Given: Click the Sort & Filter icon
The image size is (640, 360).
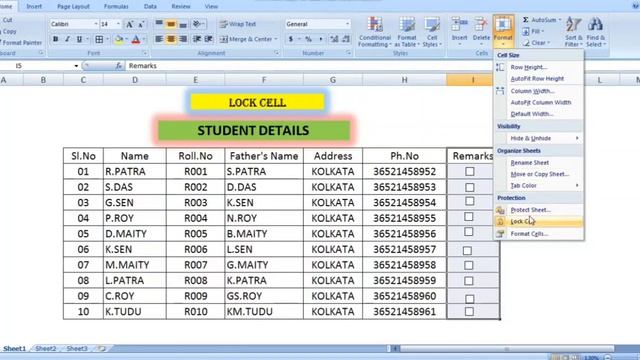Looking at the screenshot, I should 573,25.
